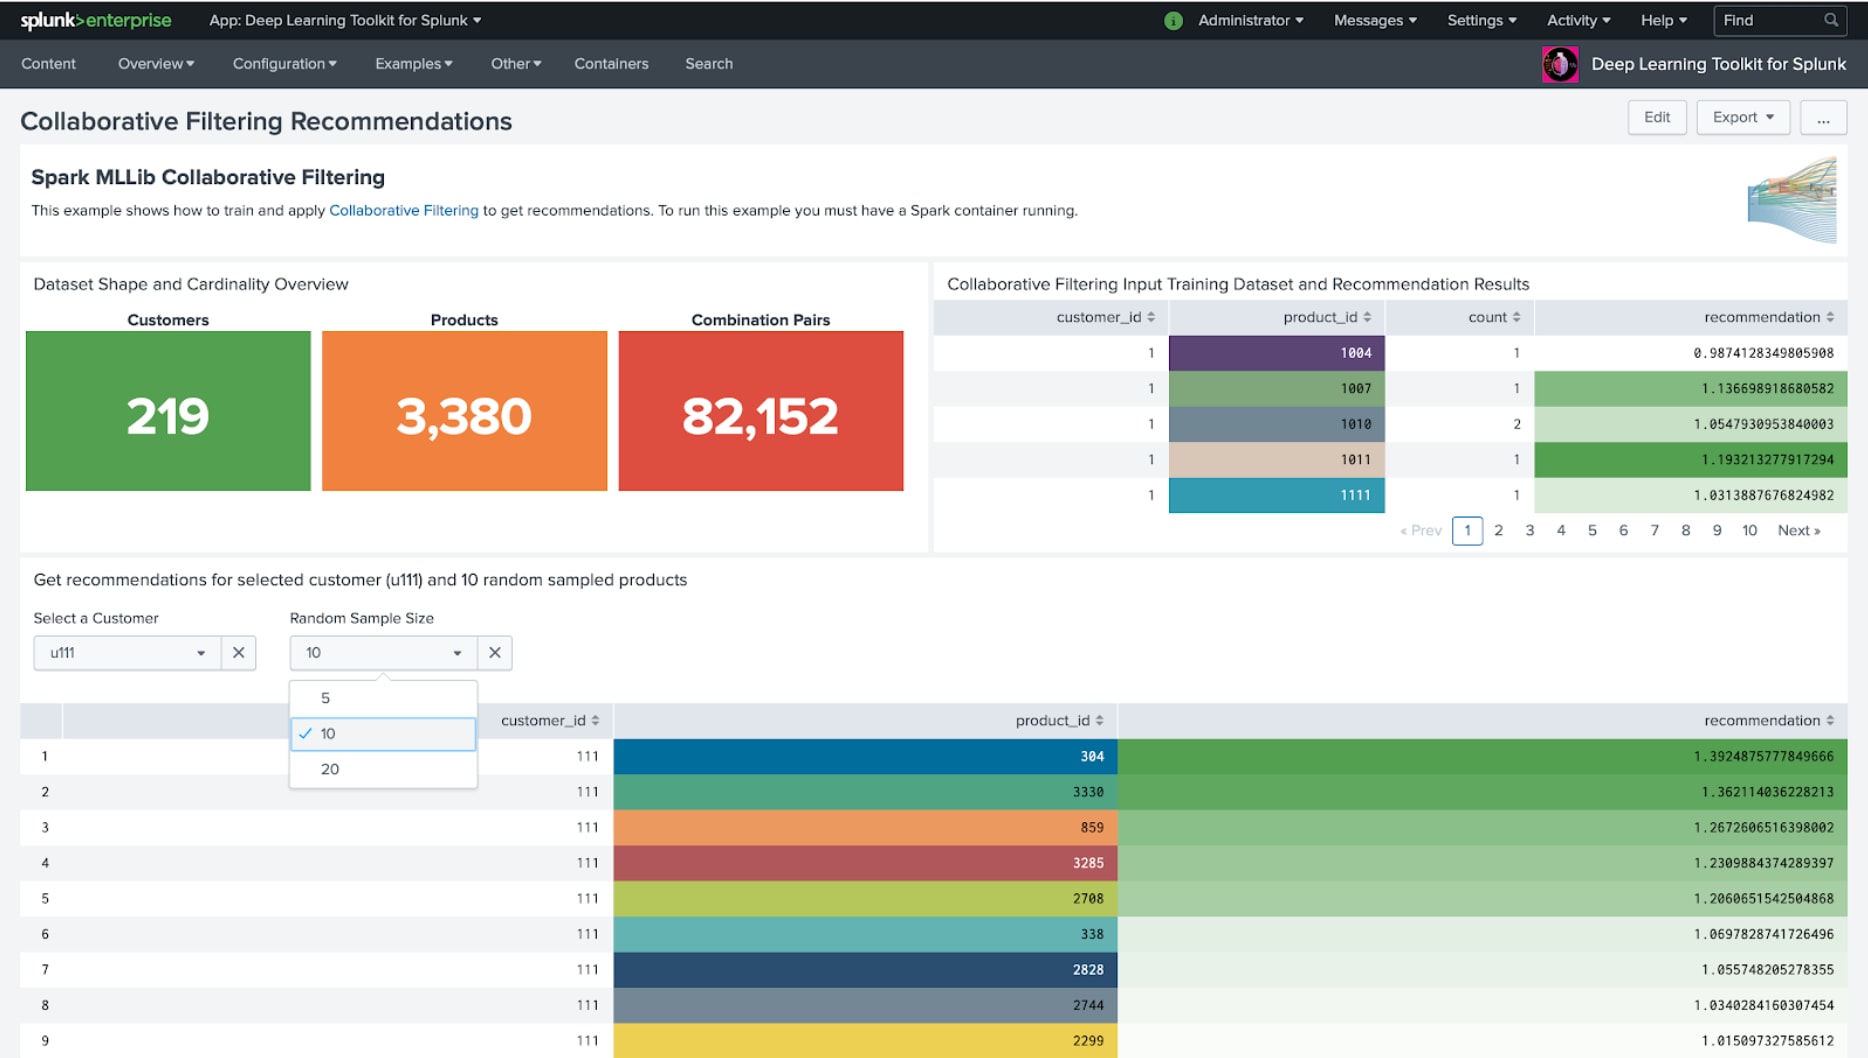Click the current page 1 button
Image resolution: width=1868 pixels, height=1058 pixels.
[1467, 531]
